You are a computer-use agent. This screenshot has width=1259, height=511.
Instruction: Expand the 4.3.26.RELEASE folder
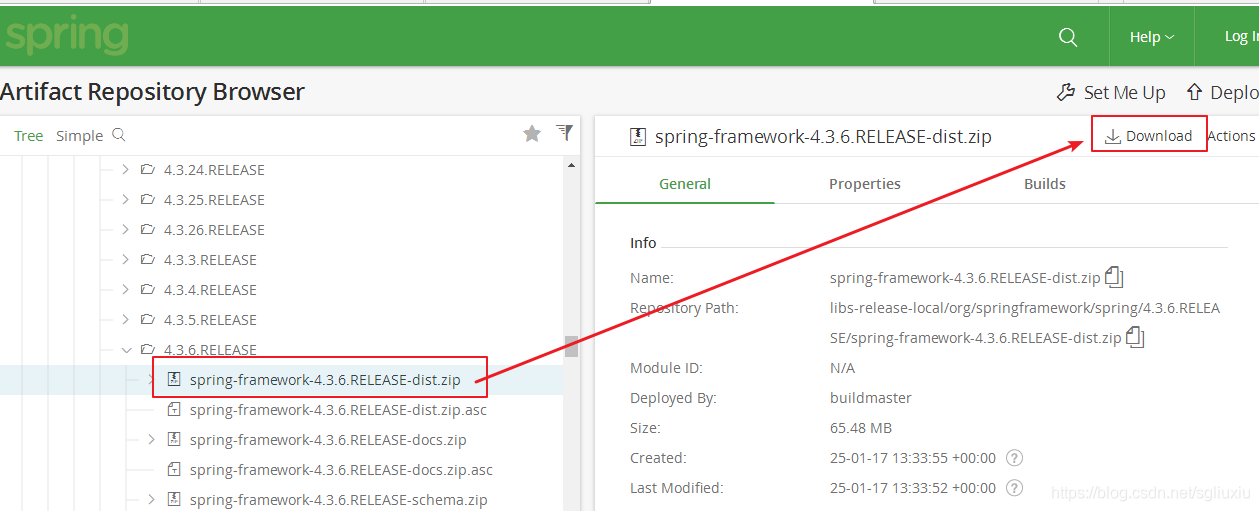pyautogui.click(x=125, y=230)
